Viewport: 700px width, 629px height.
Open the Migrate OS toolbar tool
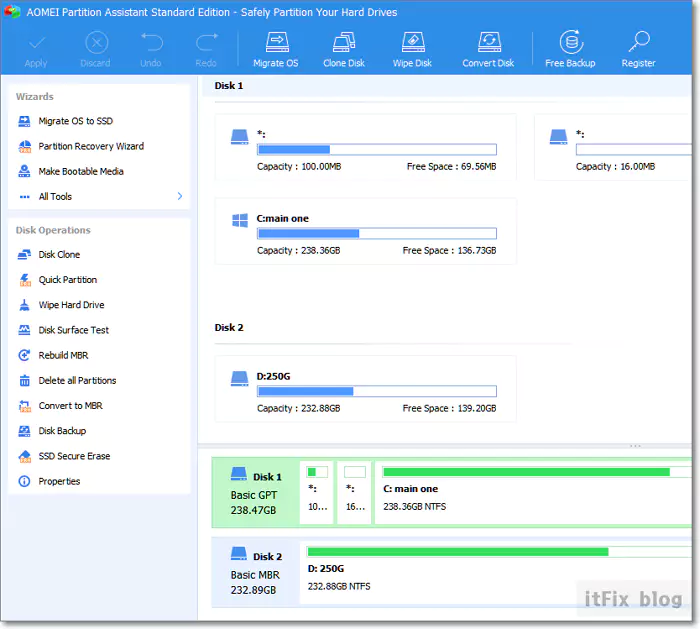(x=276, y=50)
